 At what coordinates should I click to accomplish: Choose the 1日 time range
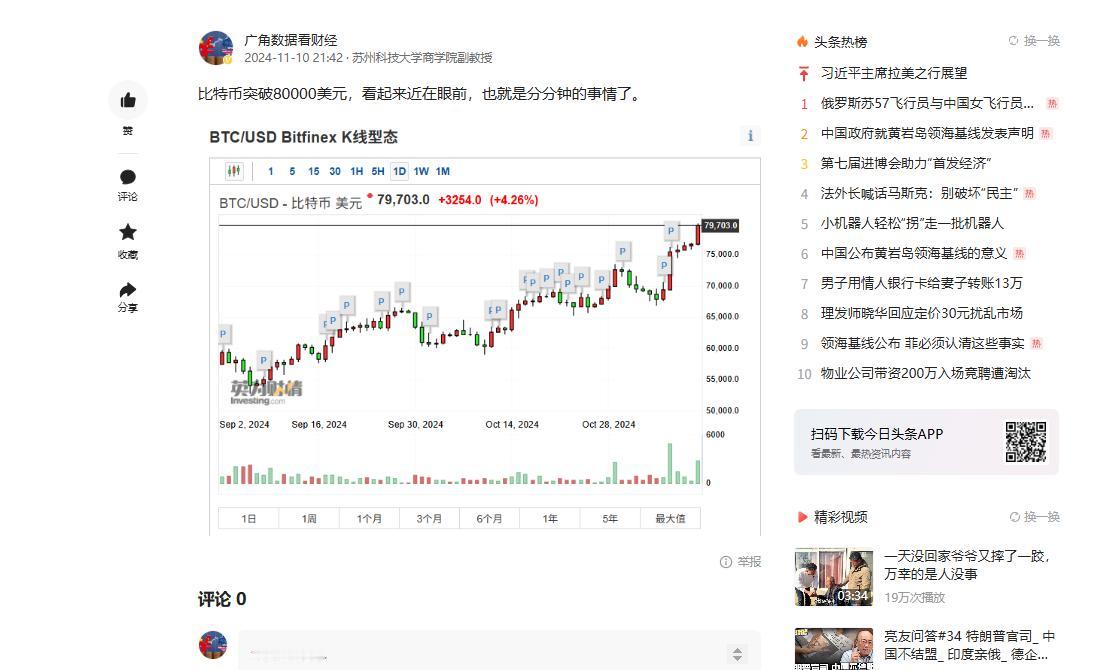pyautogui.click(x=248, y=519)
